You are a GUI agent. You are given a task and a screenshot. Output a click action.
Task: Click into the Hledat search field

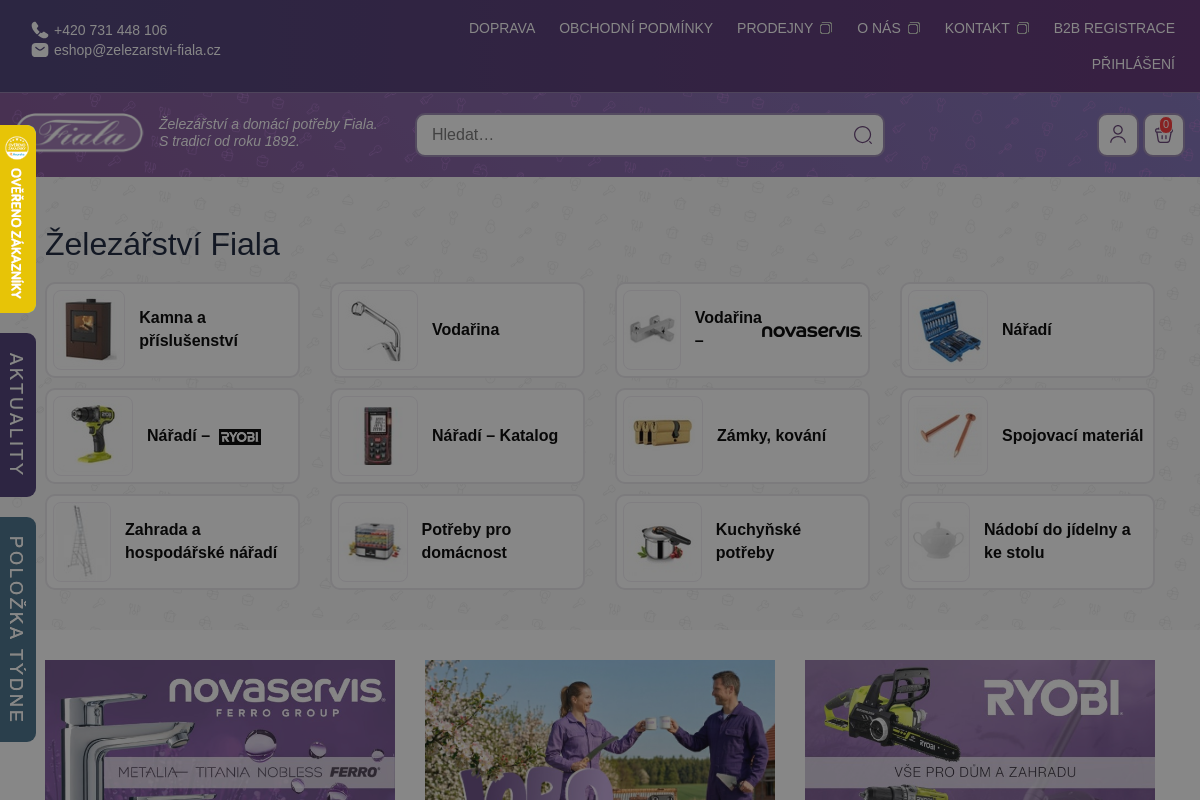(635, 135)
